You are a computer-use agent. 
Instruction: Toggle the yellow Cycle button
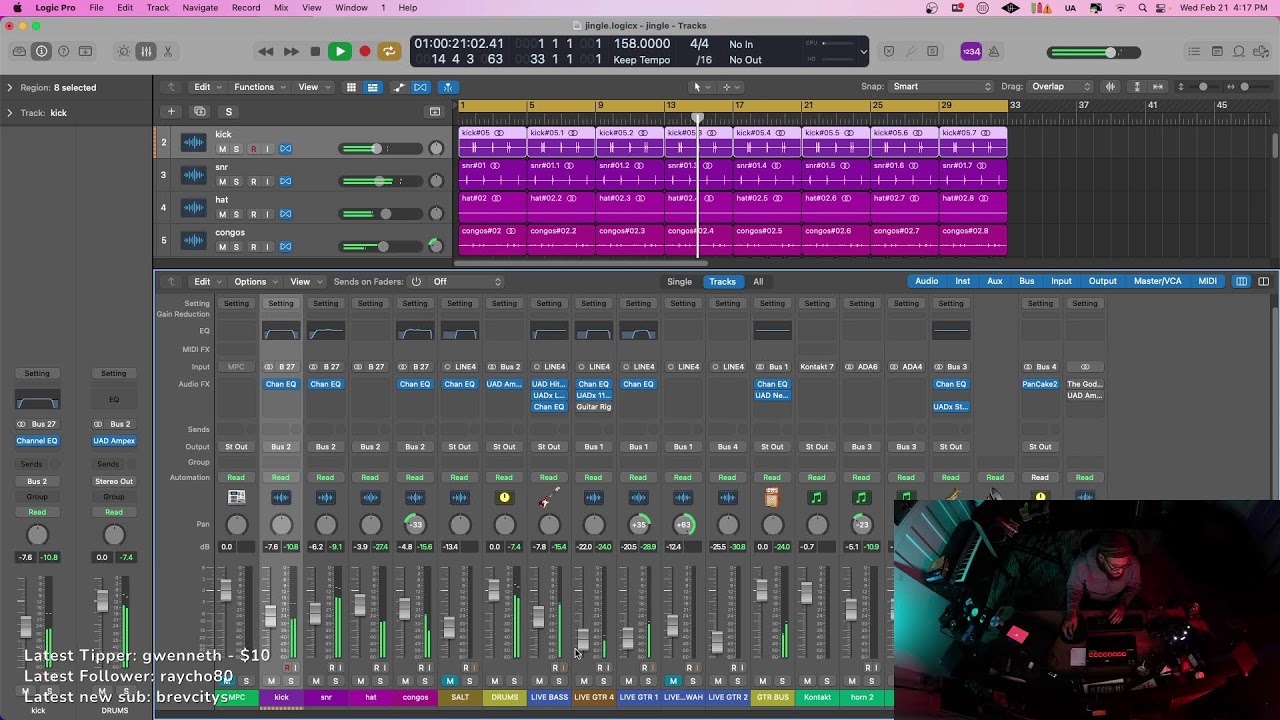389,51
